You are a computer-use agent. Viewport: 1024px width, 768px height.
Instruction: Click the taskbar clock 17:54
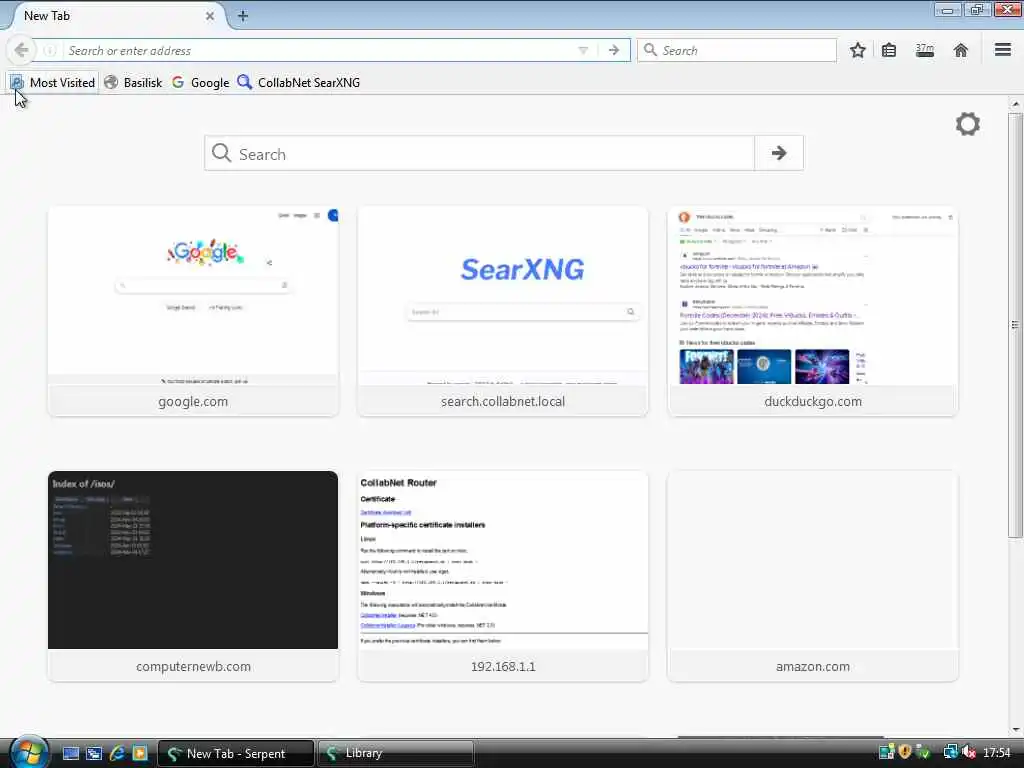[x=997, y=753]
